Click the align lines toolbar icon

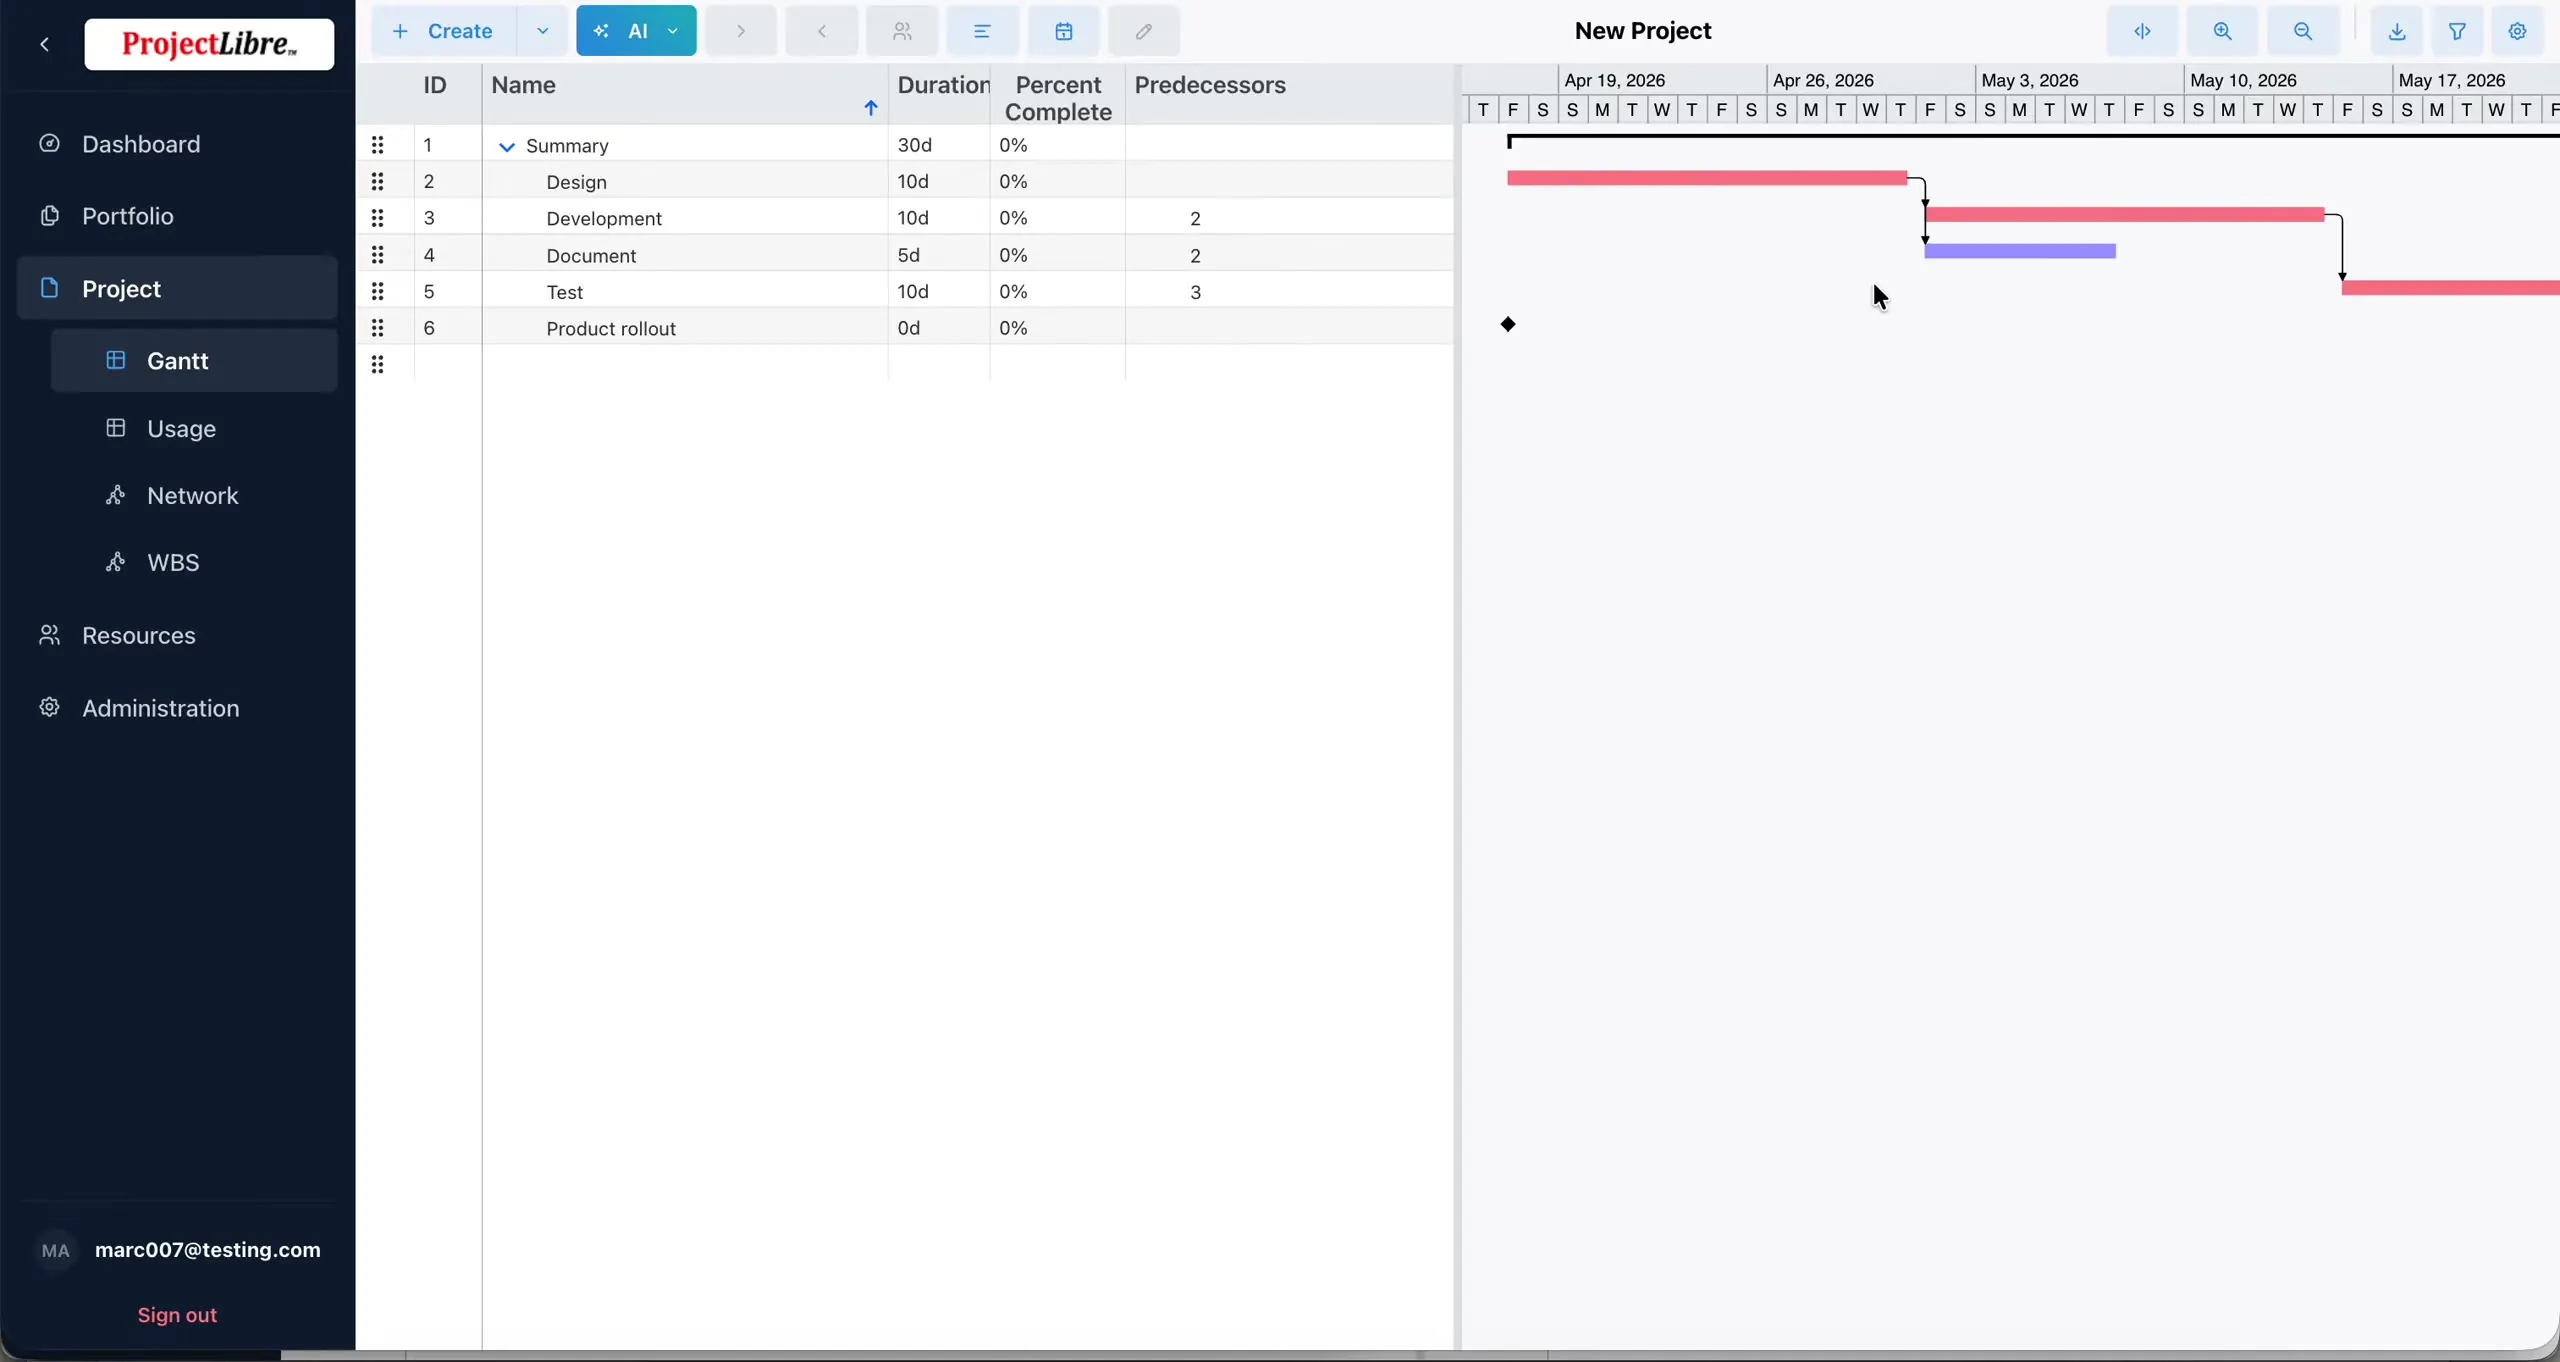point(982,31)
